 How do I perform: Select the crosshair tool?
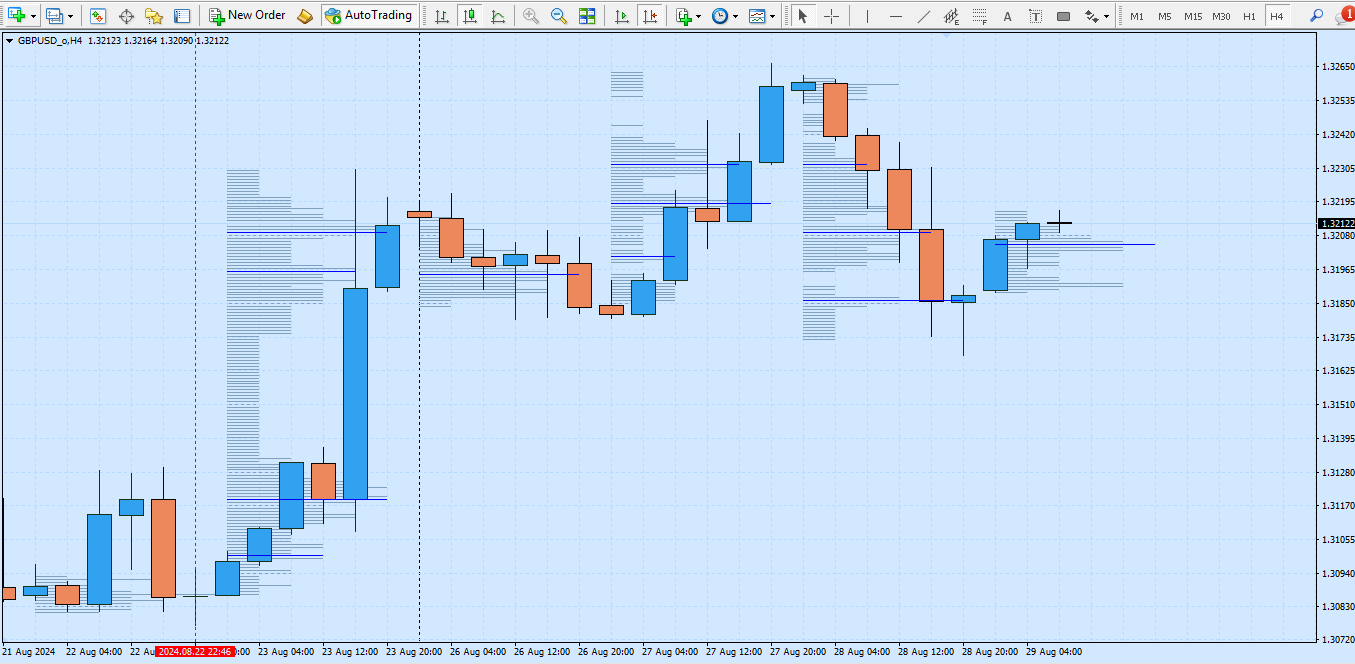(x=831, y=16)
